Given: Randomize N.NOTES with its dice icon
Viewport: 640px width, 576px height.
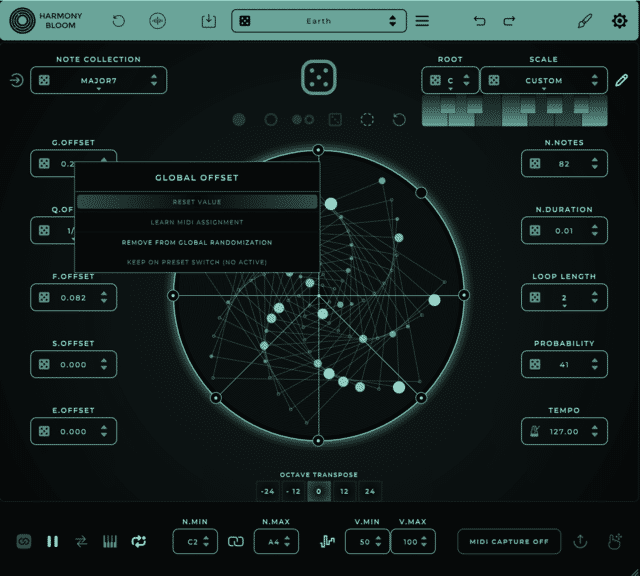Looking at the screenshot, I should [535, 164].
